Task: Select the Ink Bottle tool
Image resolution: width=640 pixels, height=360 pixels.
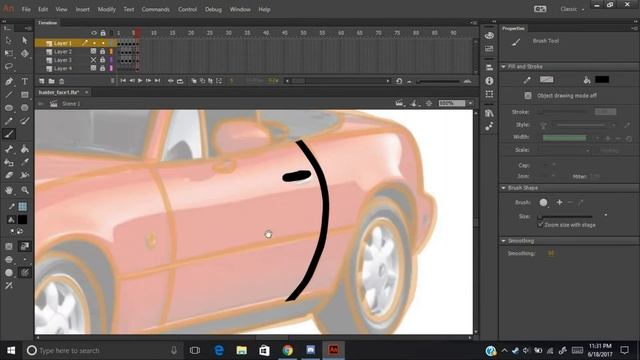Action: tap(9, 162)
